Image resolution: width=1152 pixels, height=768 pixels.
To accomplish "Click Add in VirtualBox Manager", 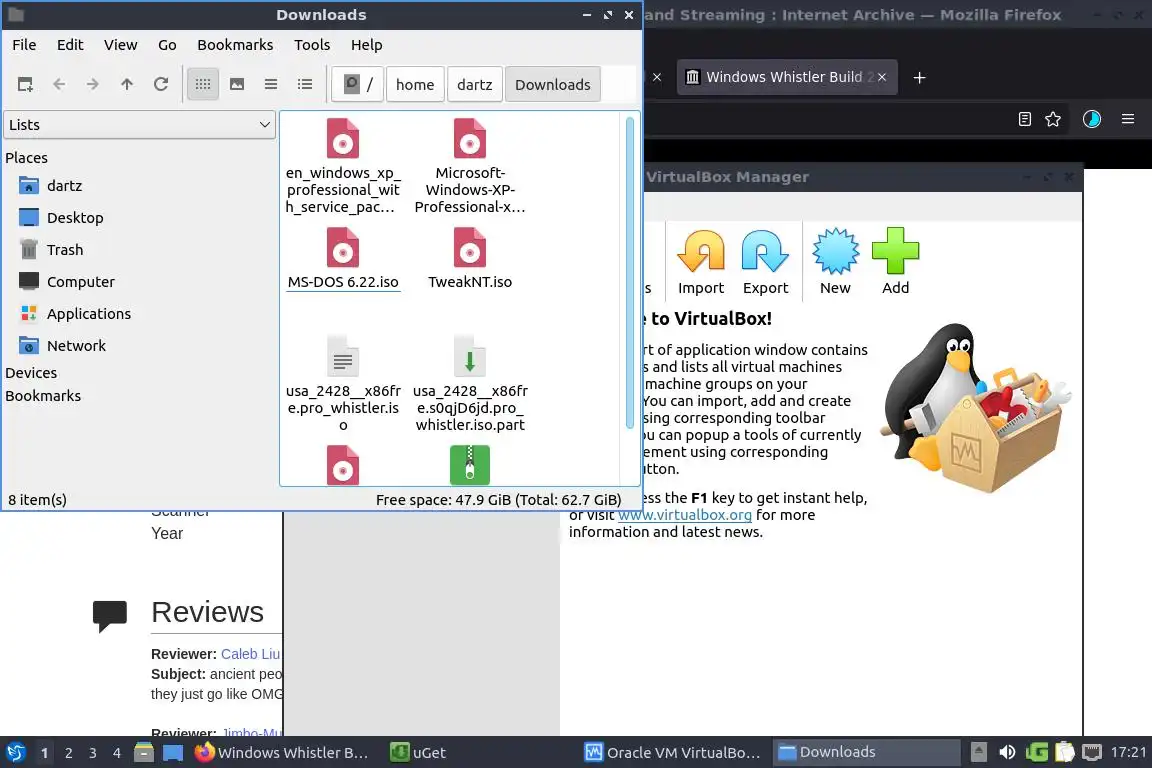I will point(896,262).
